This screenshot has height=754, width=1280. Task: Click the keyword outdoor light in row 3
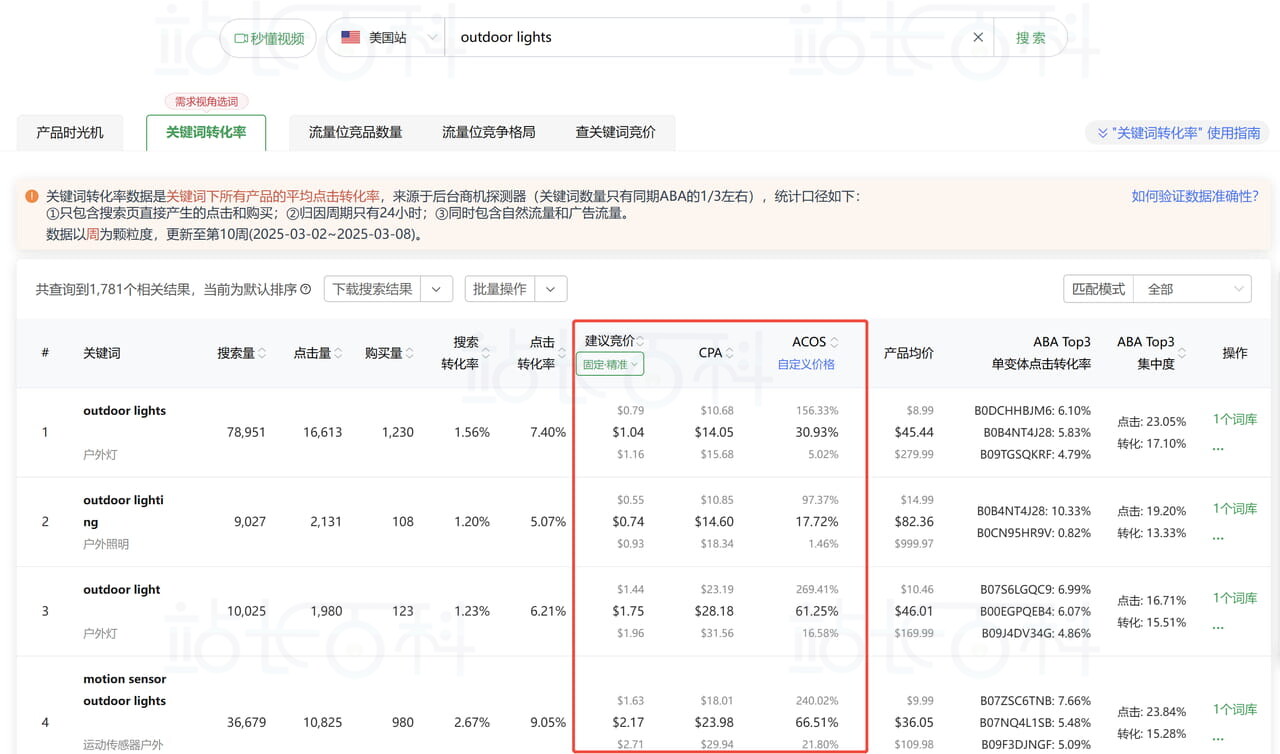tap(121, 590)
